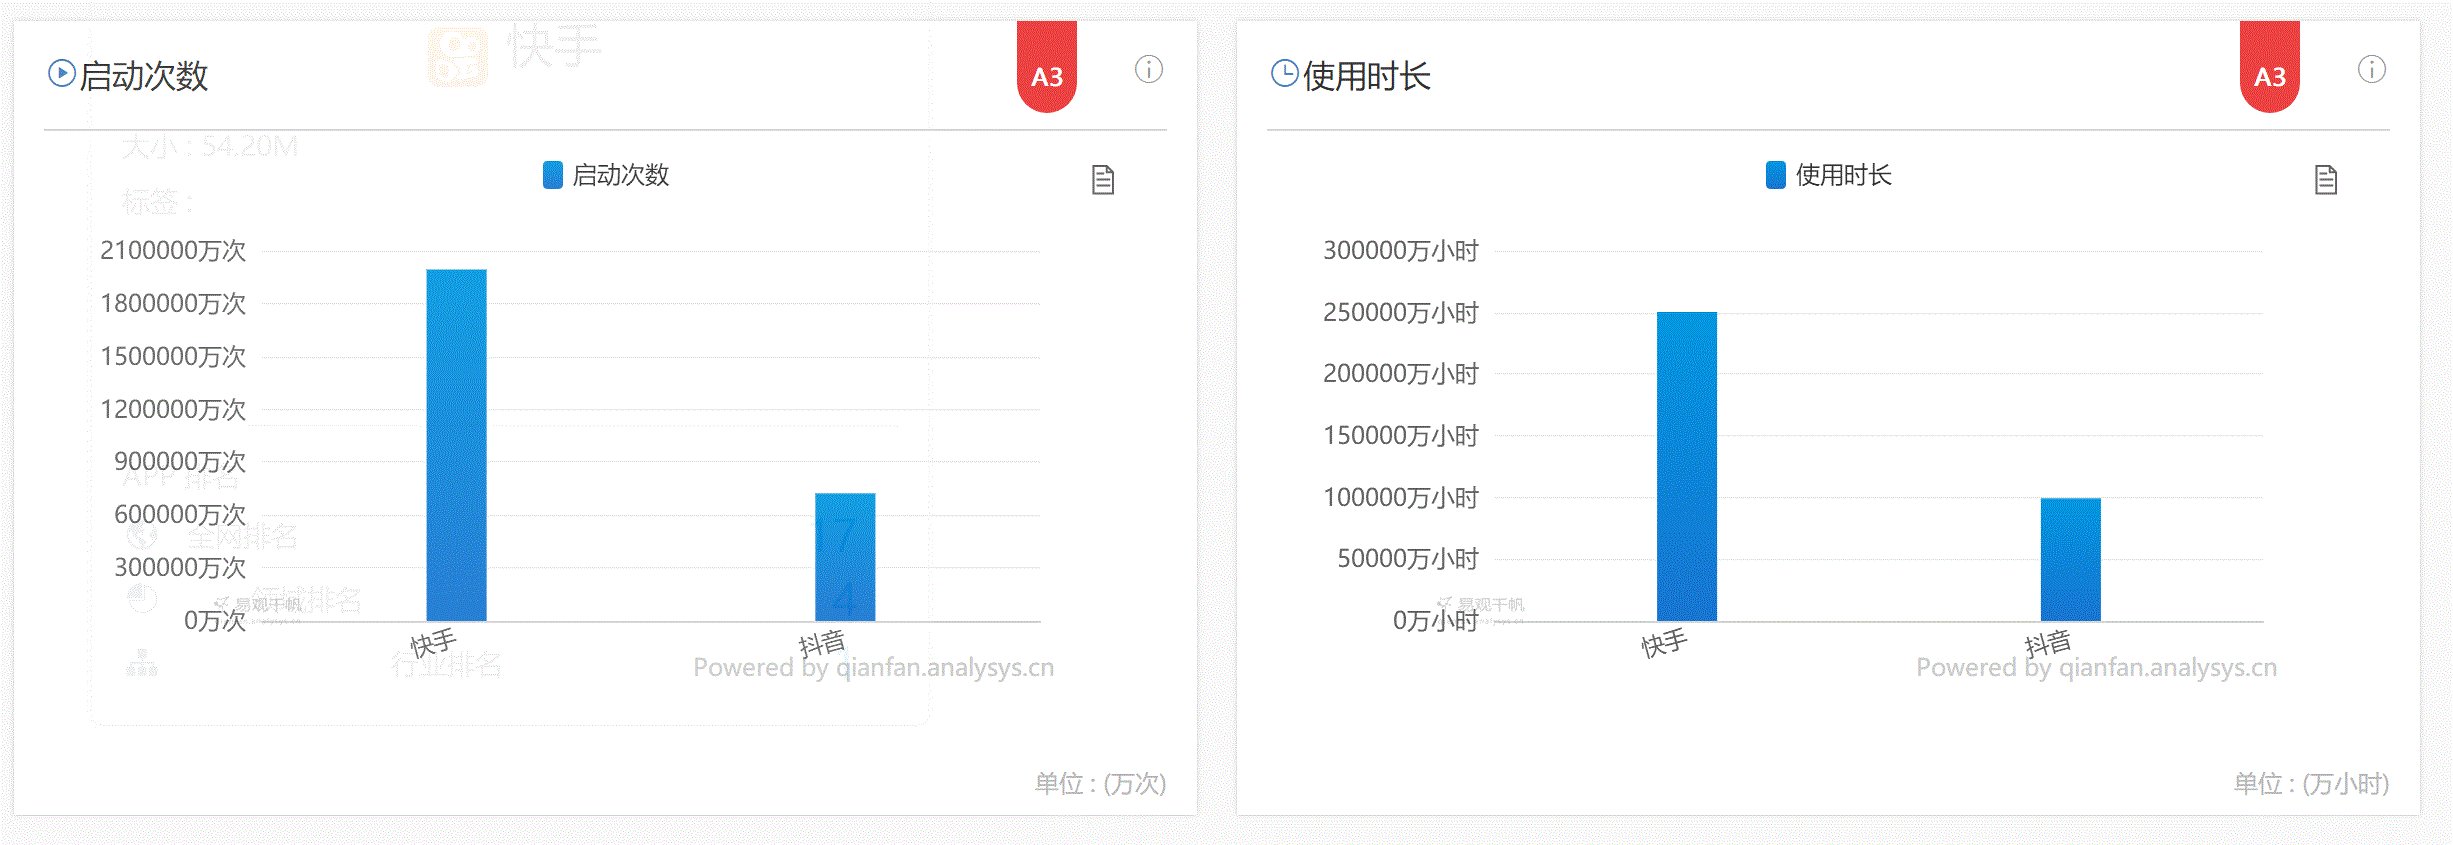
Task: Open data view icon in 使用时长 chart
Action: pos(2325,180)
